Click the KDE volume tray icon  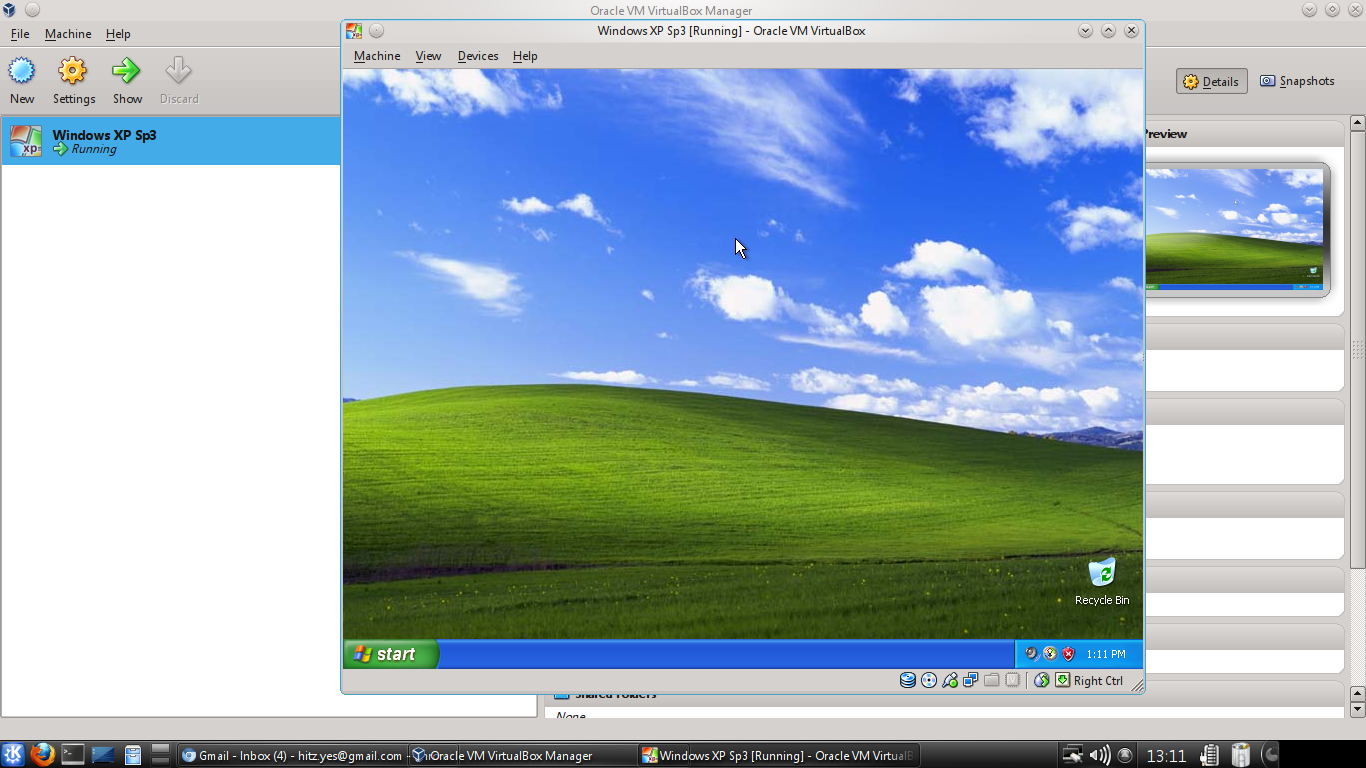[1099, 755]
